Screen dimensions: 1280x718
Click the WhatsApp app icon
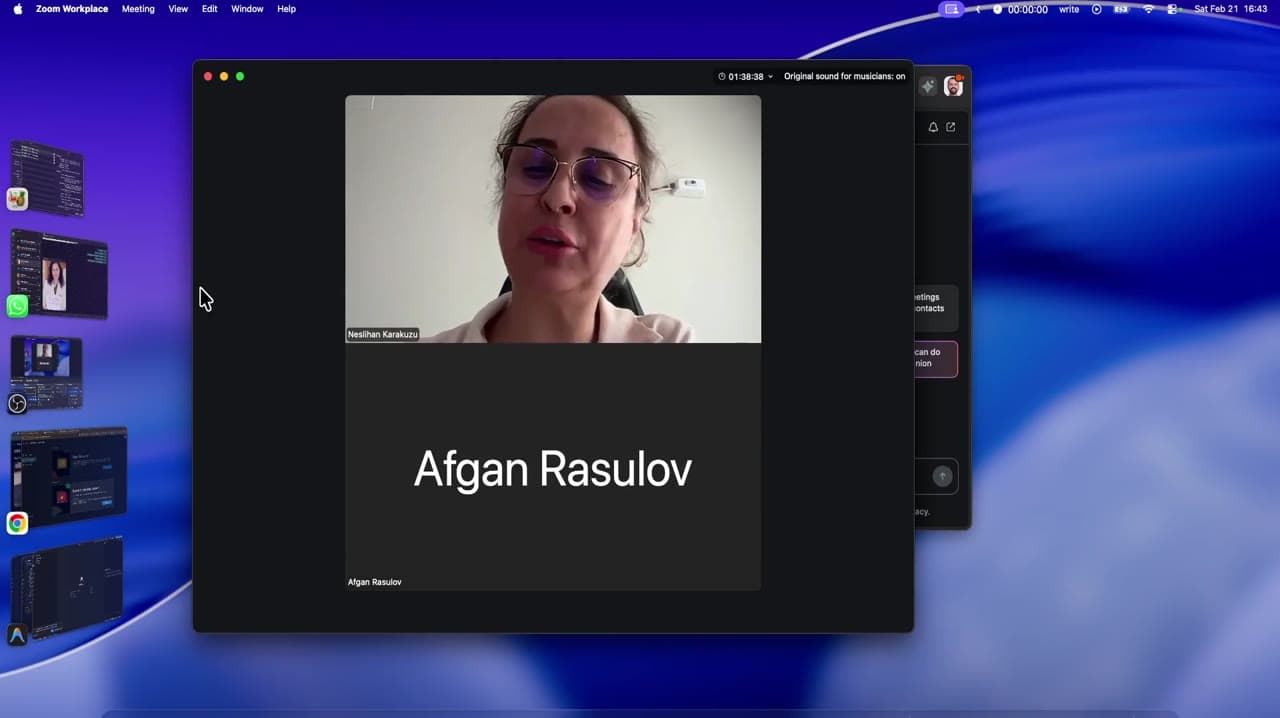pyautogui.click(x=18, y=306)
